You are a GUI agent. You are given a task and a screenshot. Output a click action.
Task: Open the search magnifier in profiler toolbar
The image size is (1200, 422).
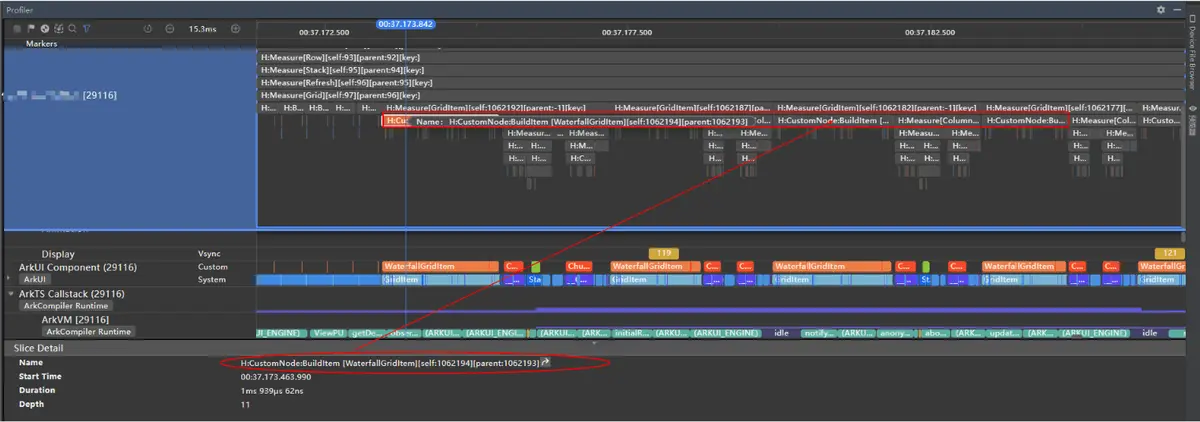pos(72,29)
